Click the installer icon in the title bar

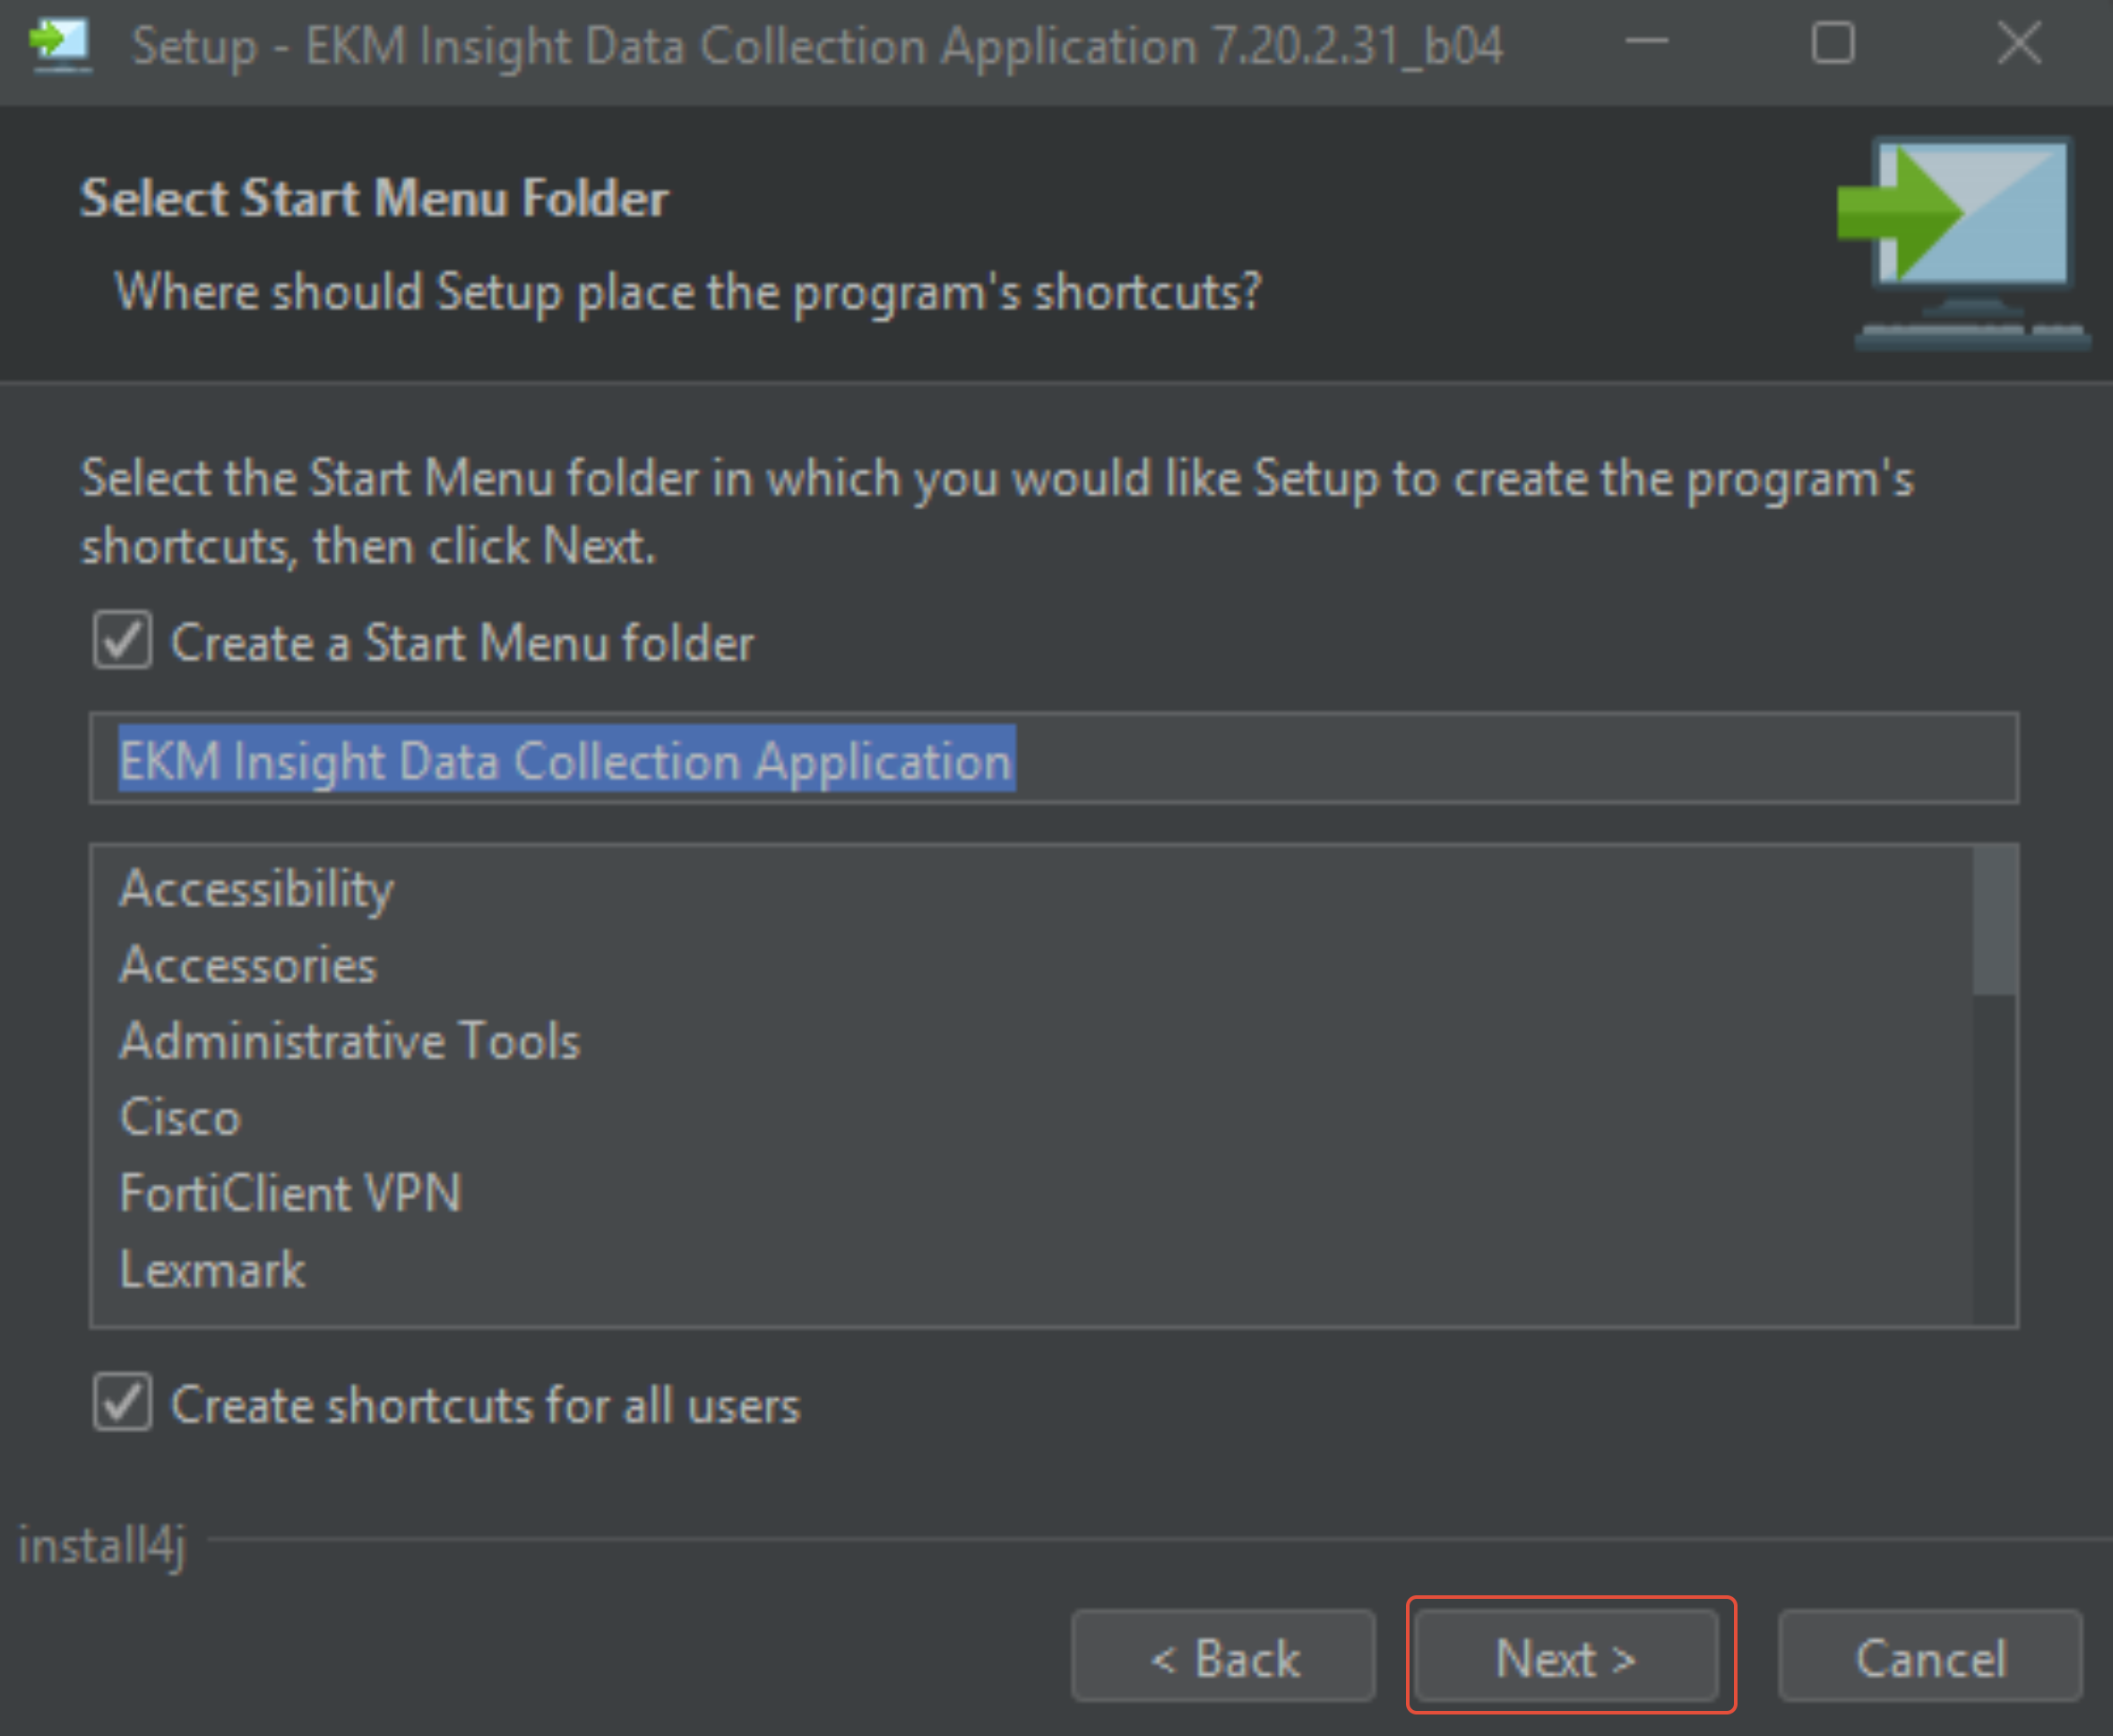point(60,44)
